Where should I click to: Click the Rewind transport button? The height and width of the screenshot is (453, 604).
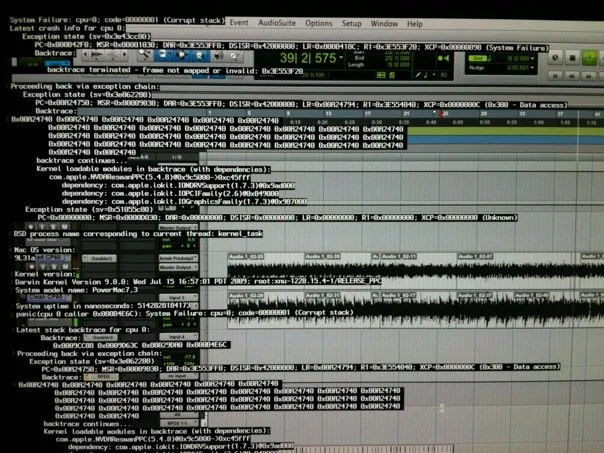tap(572, 76)
